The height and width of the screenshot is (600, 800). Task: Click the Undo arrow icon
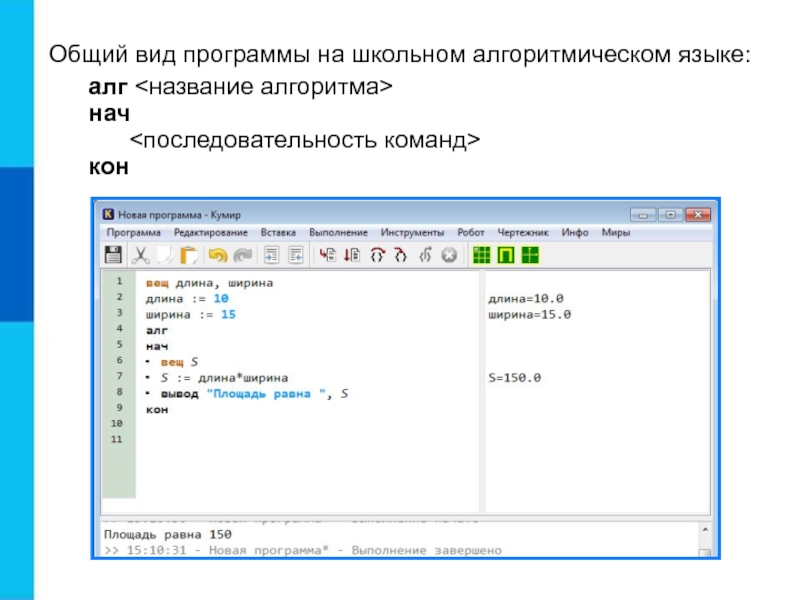point(217,255)
